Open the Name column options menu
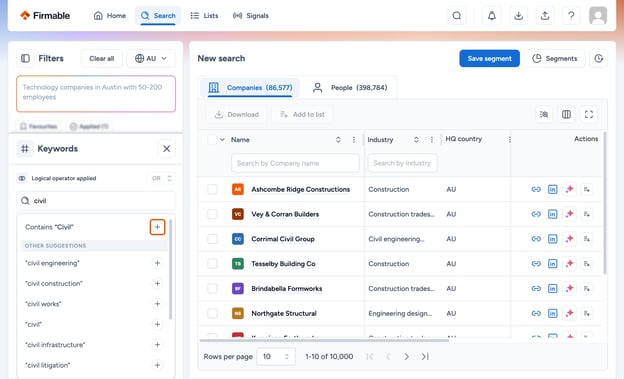This screenshot has height=379, width=624. [354, 140]
